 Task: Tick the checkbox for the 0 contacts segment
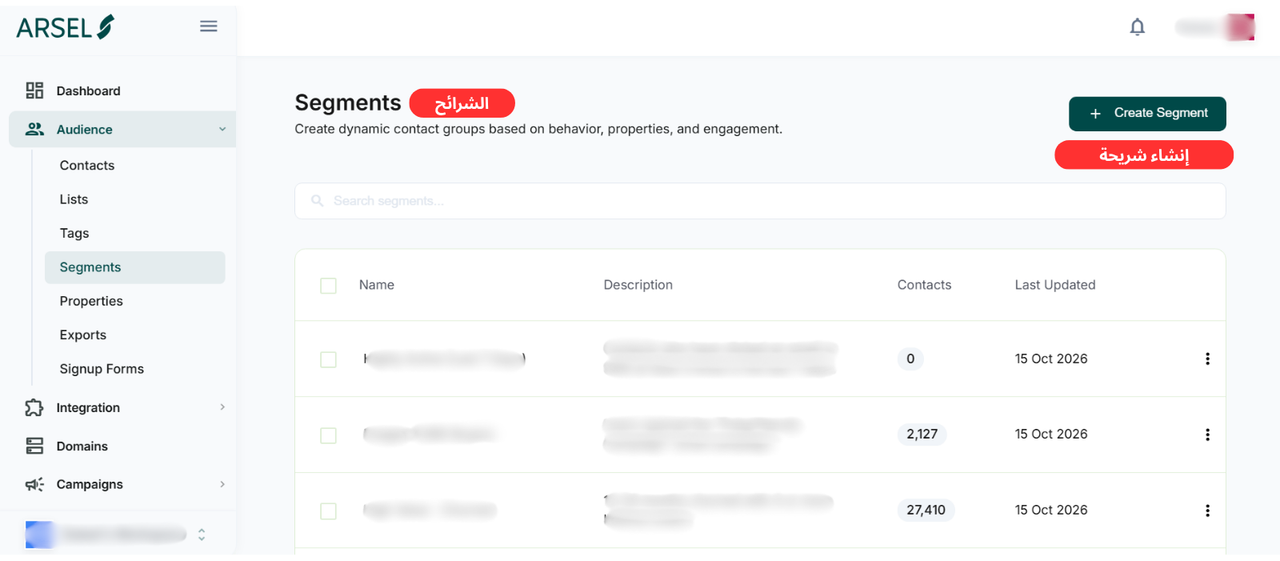tap(328, 360)
